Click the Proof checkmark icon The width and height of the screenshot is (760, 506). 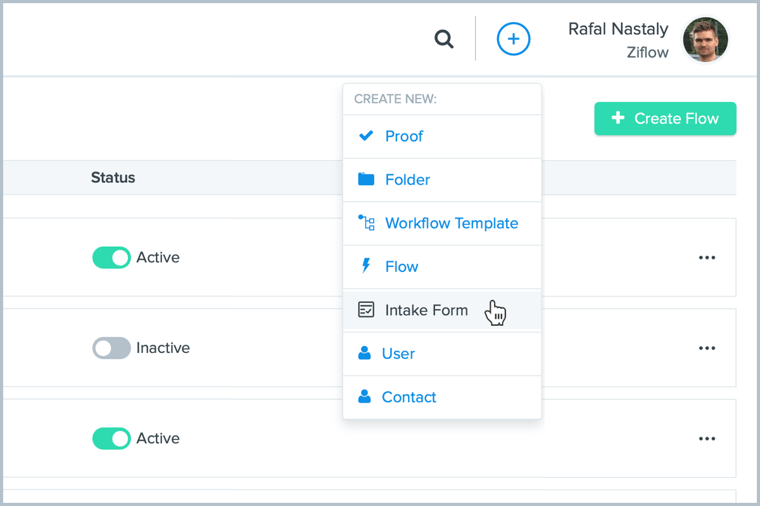point(366,136)
